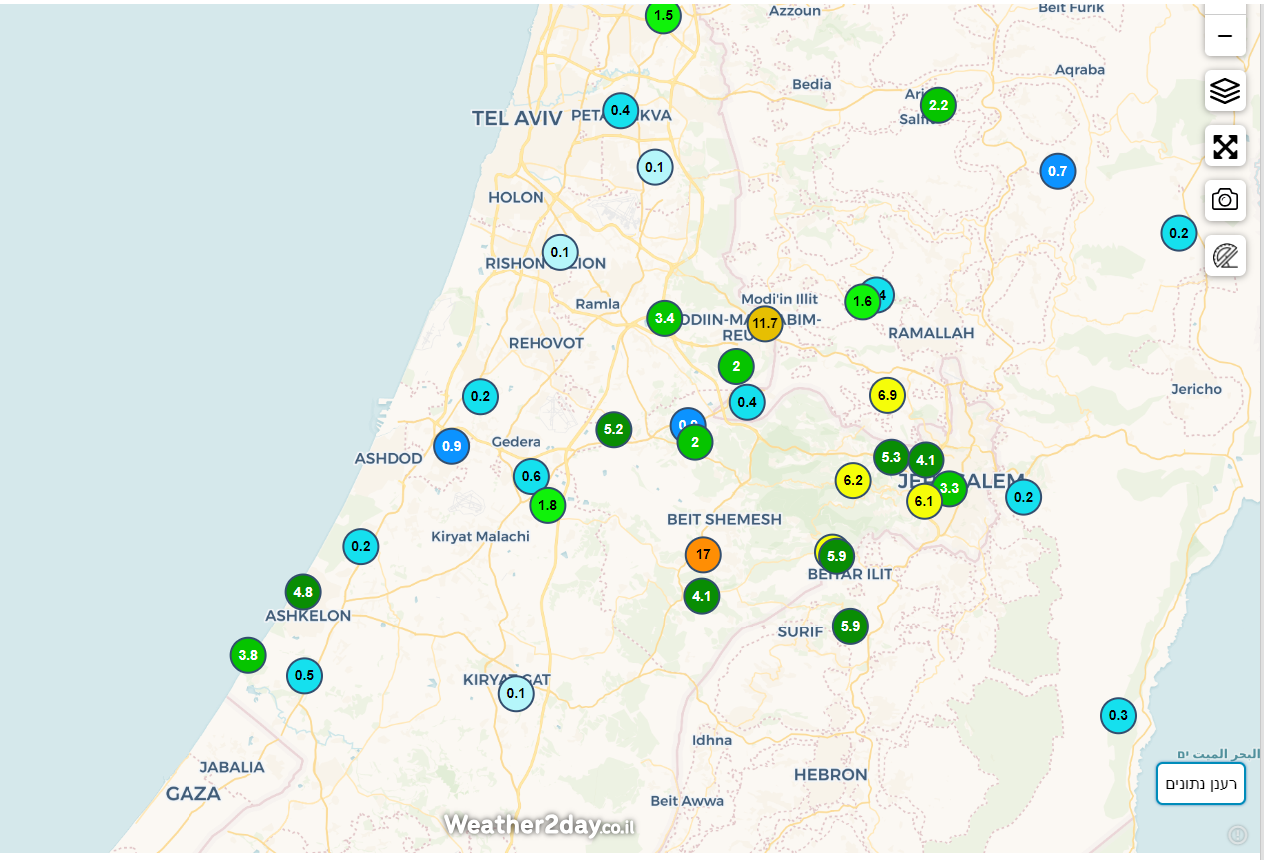This screenshot has width=1264, height=860.
Task: Click the yellow 6.9 rainfall marker
Action: click(887, 395)
